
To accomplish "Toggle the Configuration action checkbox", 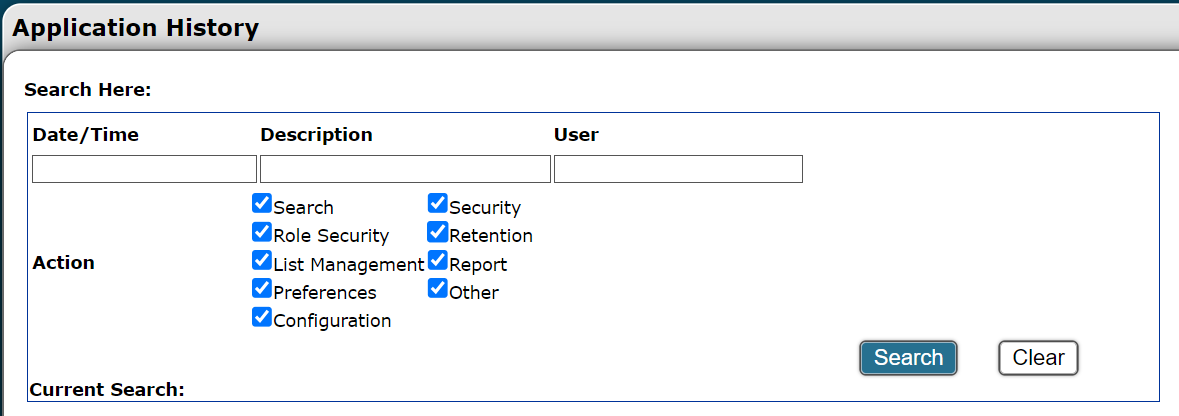I will [x=262, y=317].
